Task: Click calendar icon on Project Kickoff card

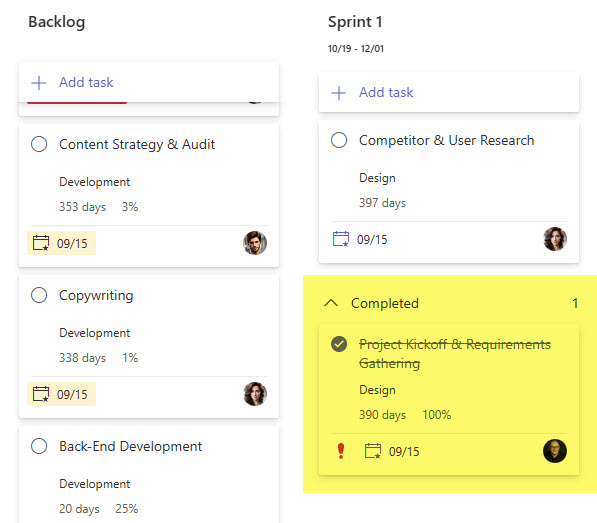Action: 373,451
